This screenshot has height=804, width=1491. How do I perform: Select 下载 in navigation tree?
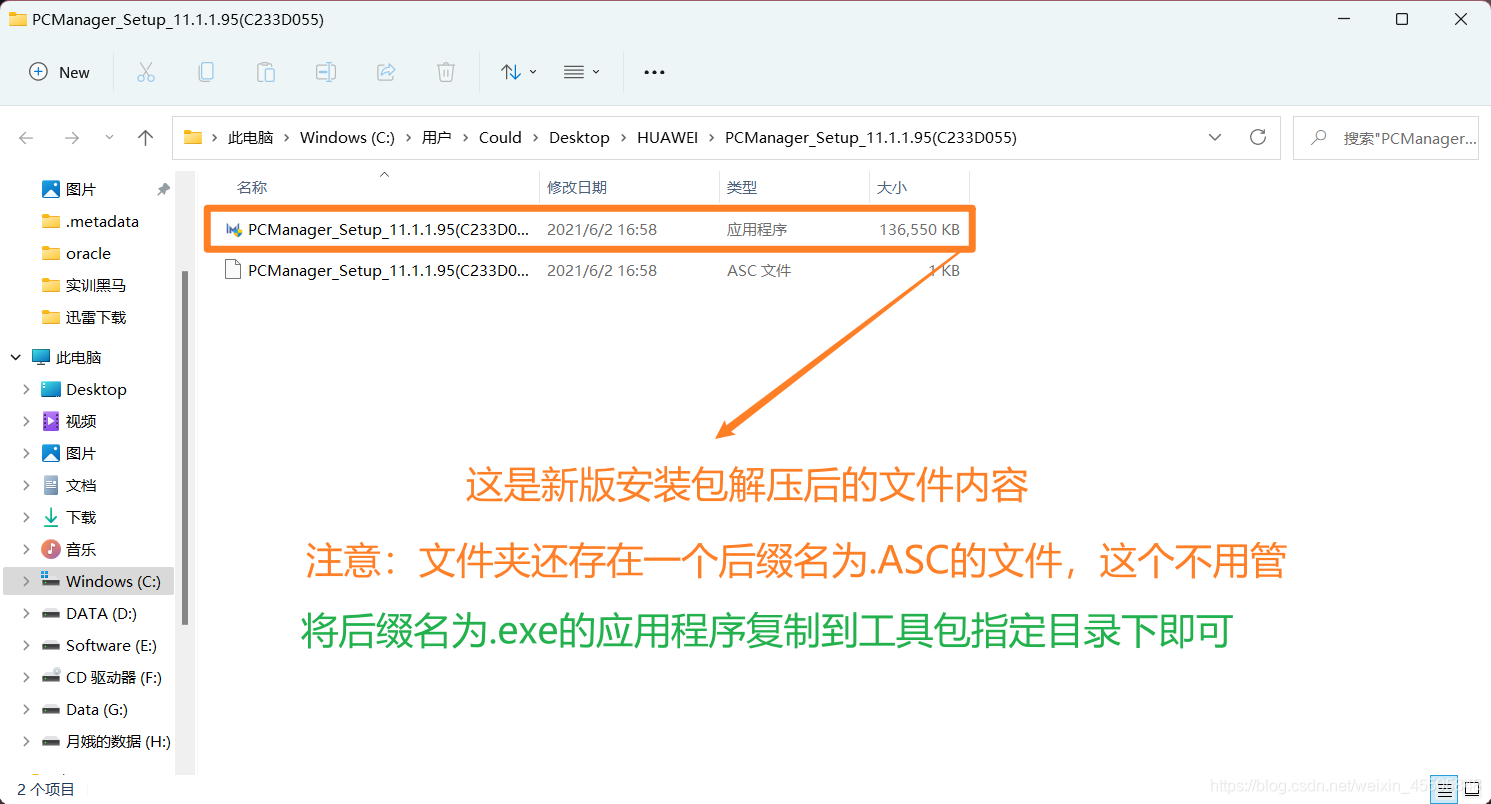coord(81,517)
